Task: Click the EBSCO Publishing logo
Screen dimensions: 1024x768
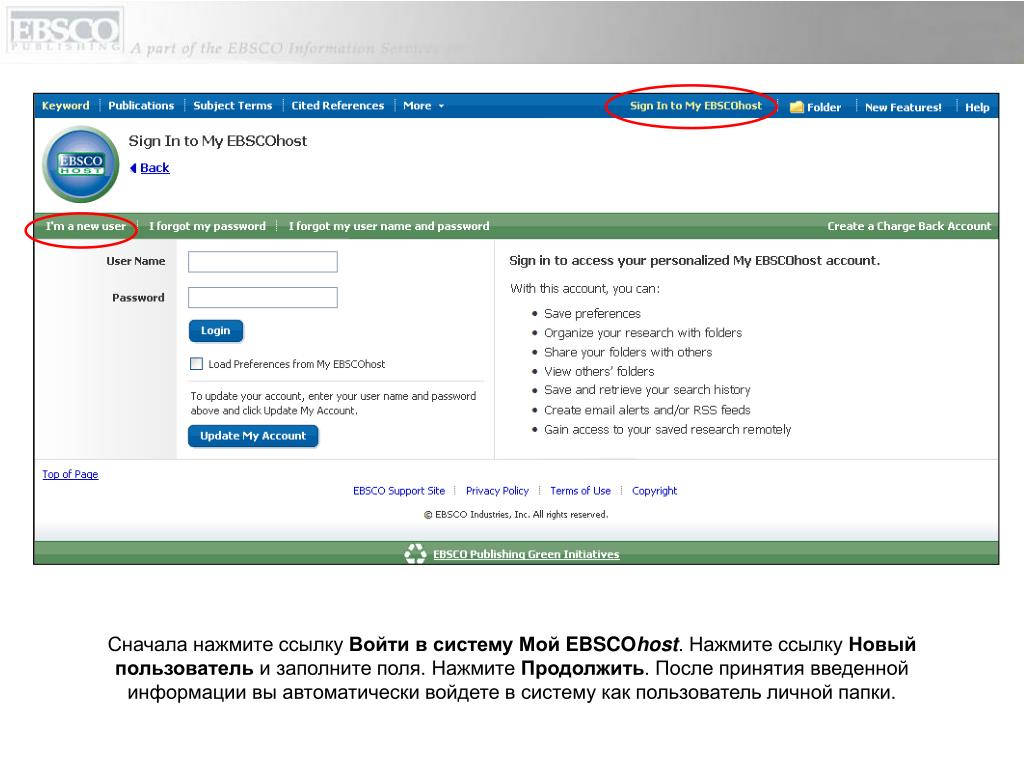Action: pyautogui.click(x=65, y=31)
